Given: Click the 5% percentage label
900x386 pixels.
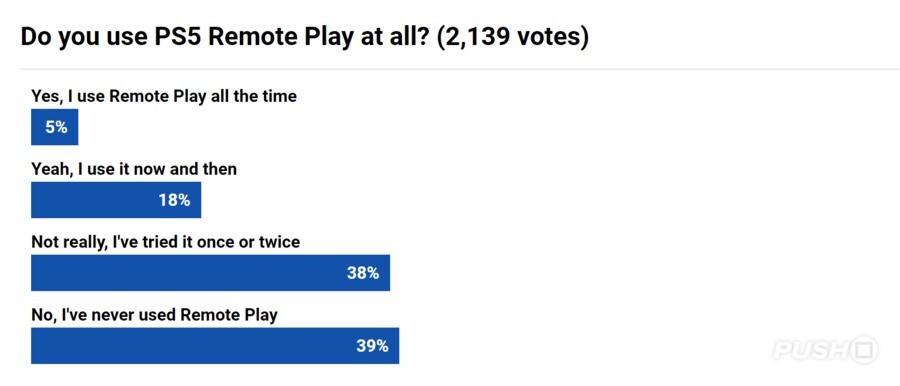Looking at the screenshot, I should pyautogui.click(x=56, y=128).
